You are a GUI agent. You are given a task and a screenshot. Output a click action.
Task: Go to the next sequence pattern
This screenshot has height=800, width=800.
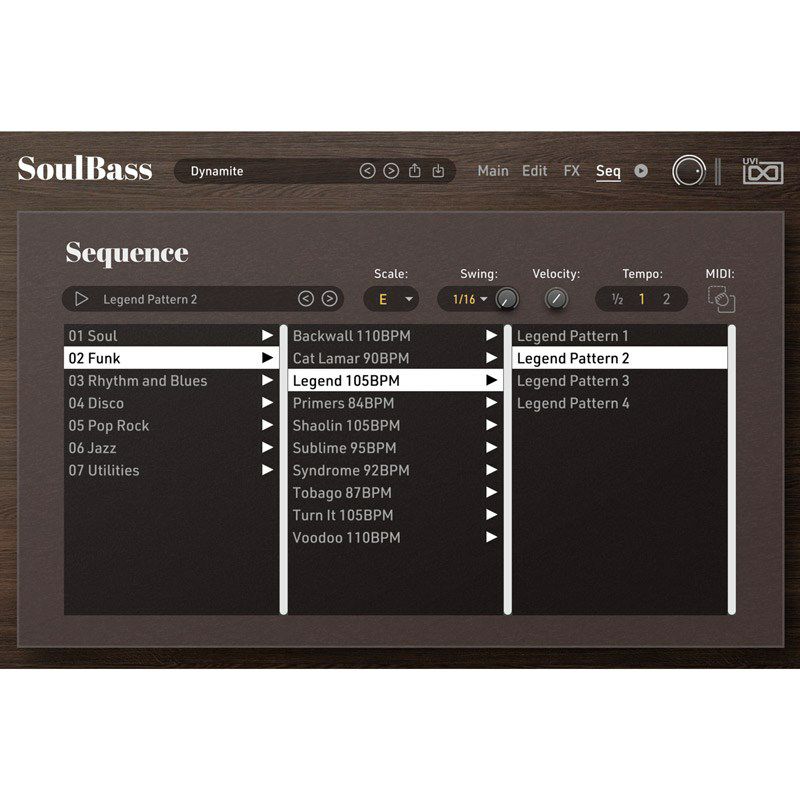[330, 299]
